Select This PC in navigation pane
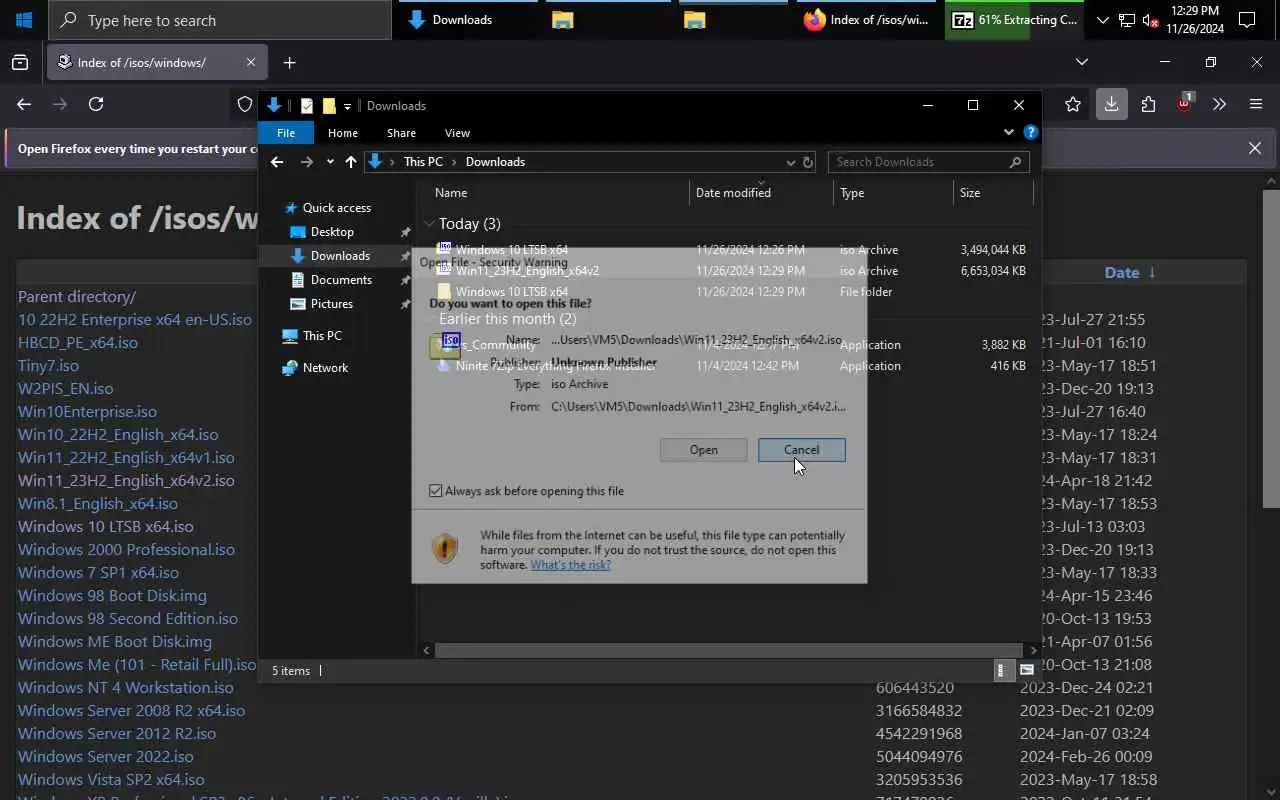1280x800 pixels. [322, 336]
